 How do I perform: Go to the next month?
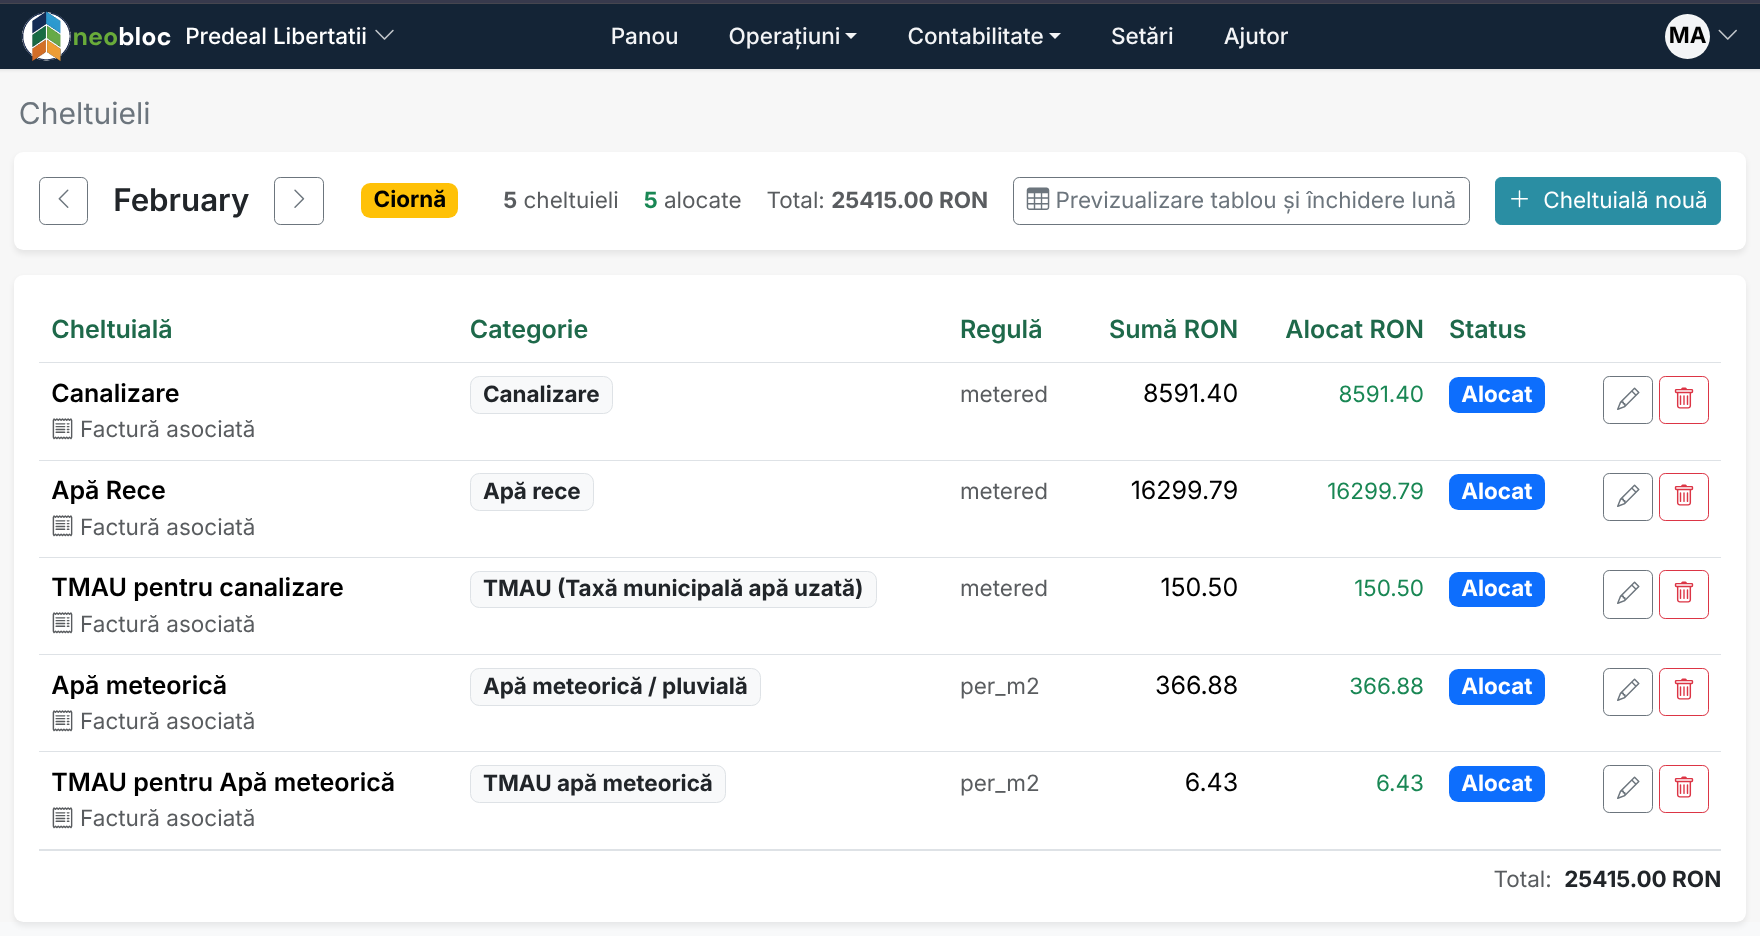(299, 201)
